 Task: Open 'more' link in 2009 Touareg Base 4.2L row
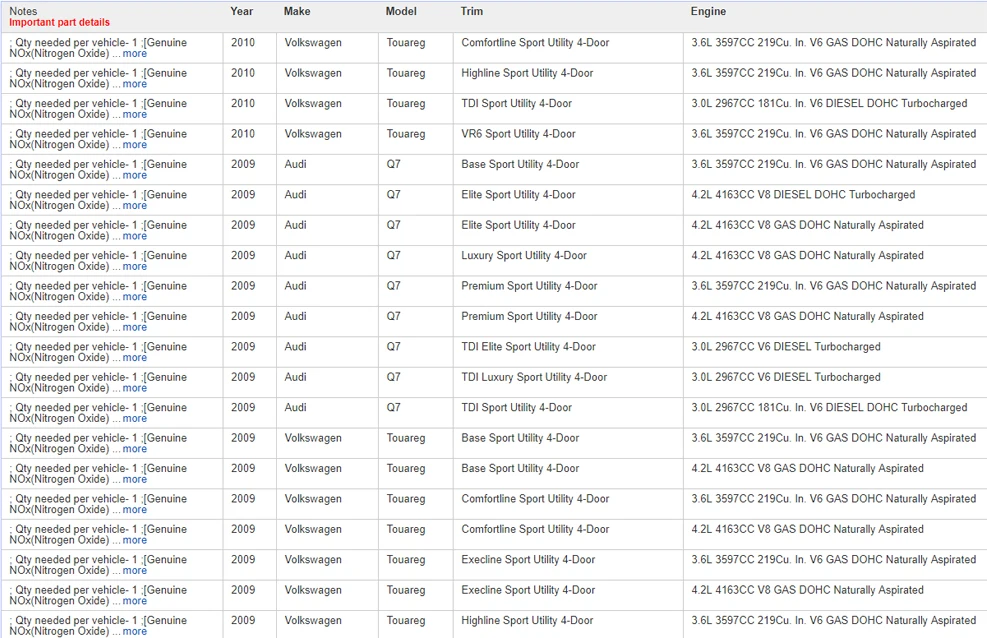(x=135, y=479)
